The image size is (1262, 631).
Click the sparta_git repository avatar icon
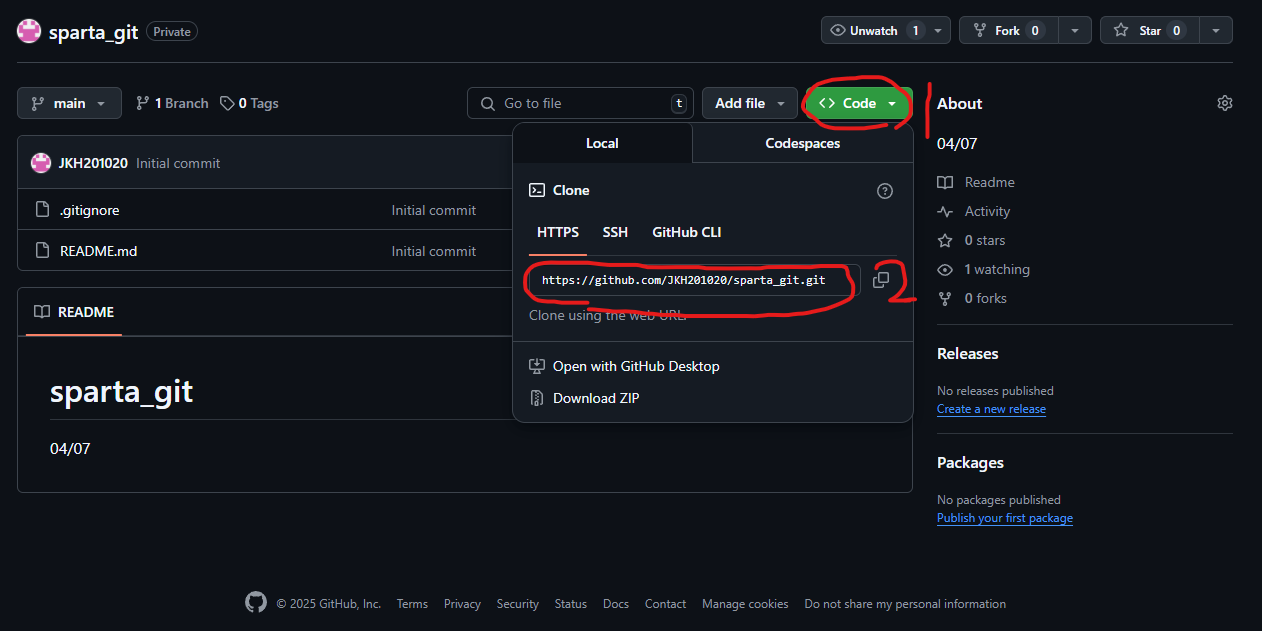(29, 31)
